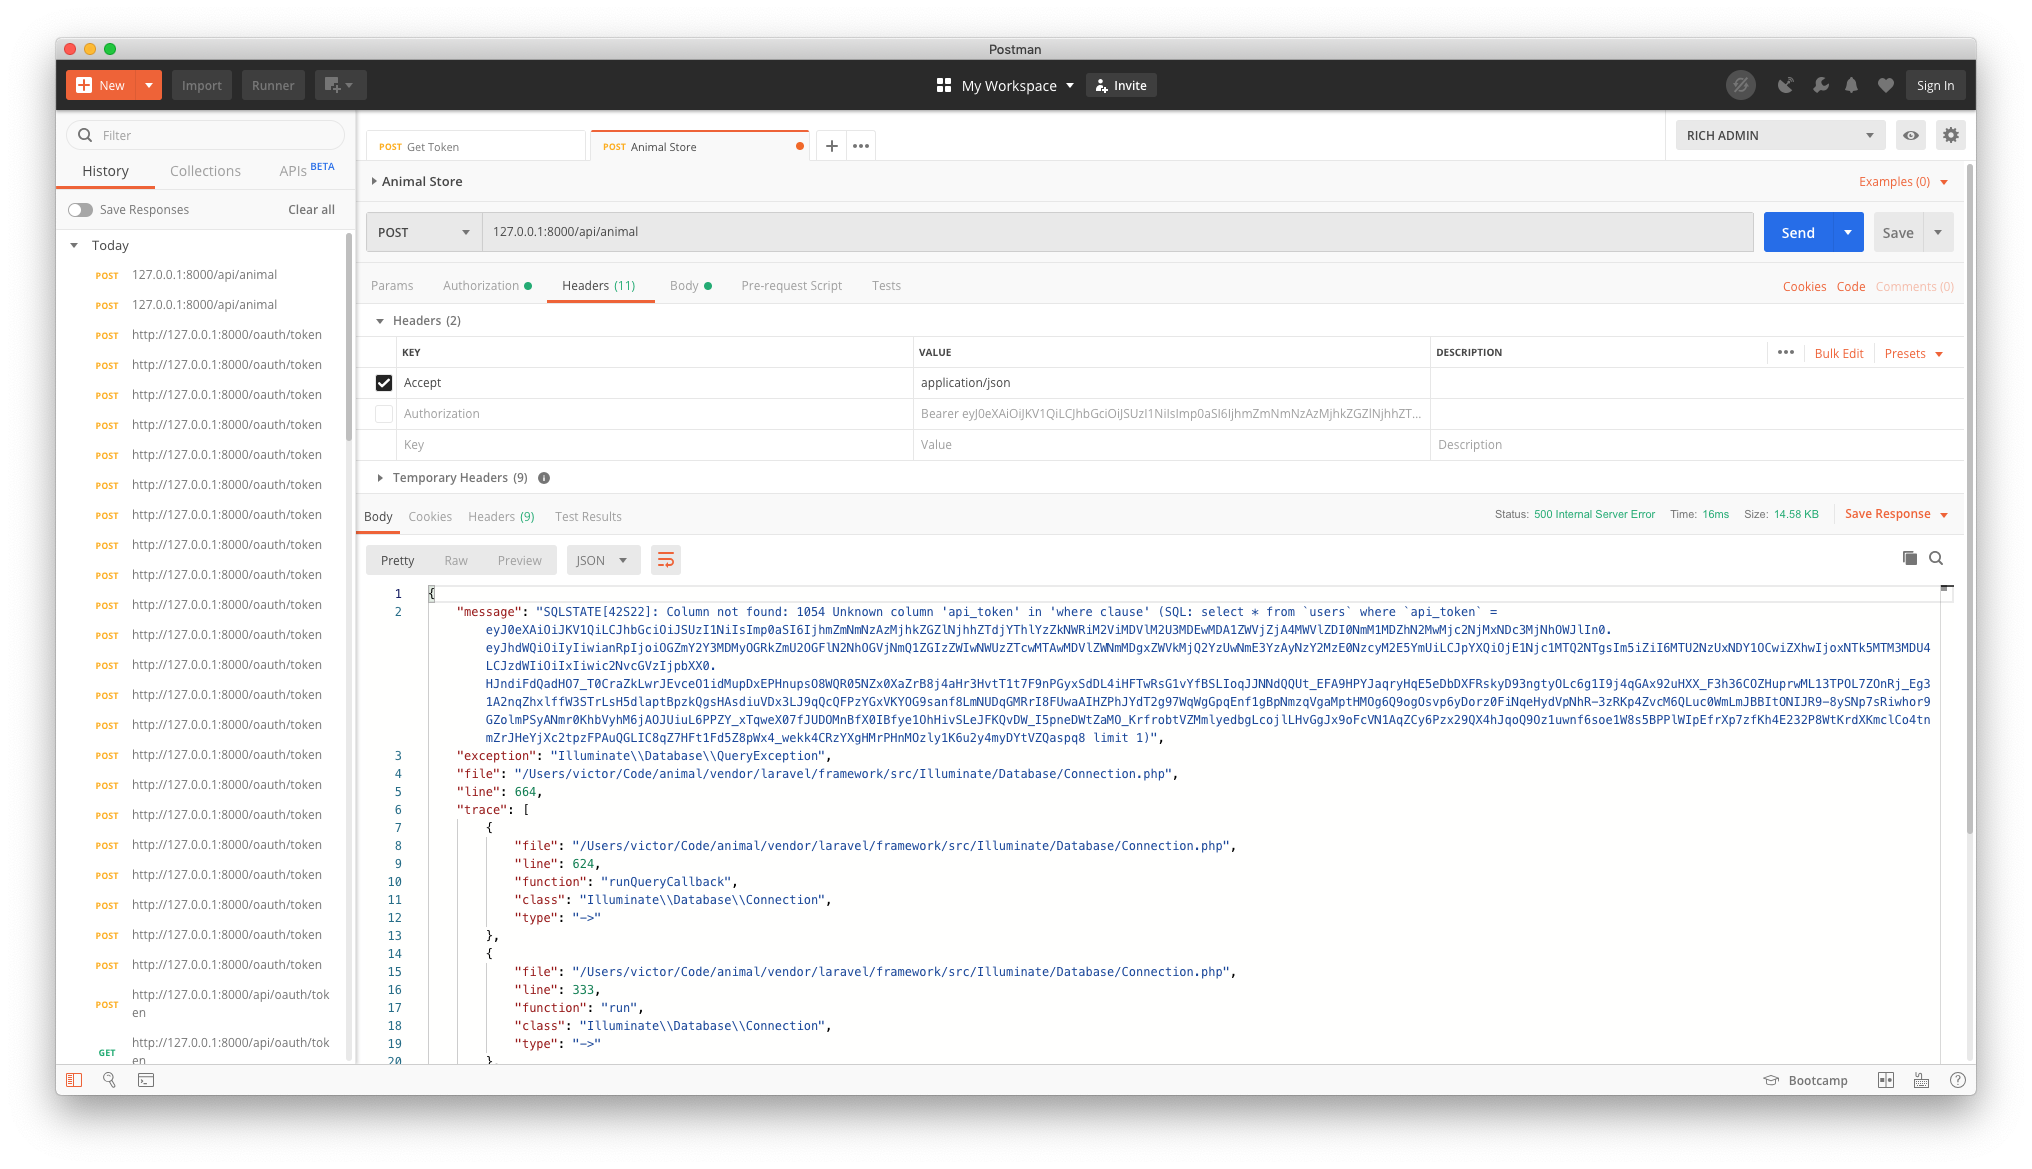Image resolution: width=2032 pixels, height=1169 pixels.
Task: Click the request URL input field
Action: click(x=1118, y=232)
